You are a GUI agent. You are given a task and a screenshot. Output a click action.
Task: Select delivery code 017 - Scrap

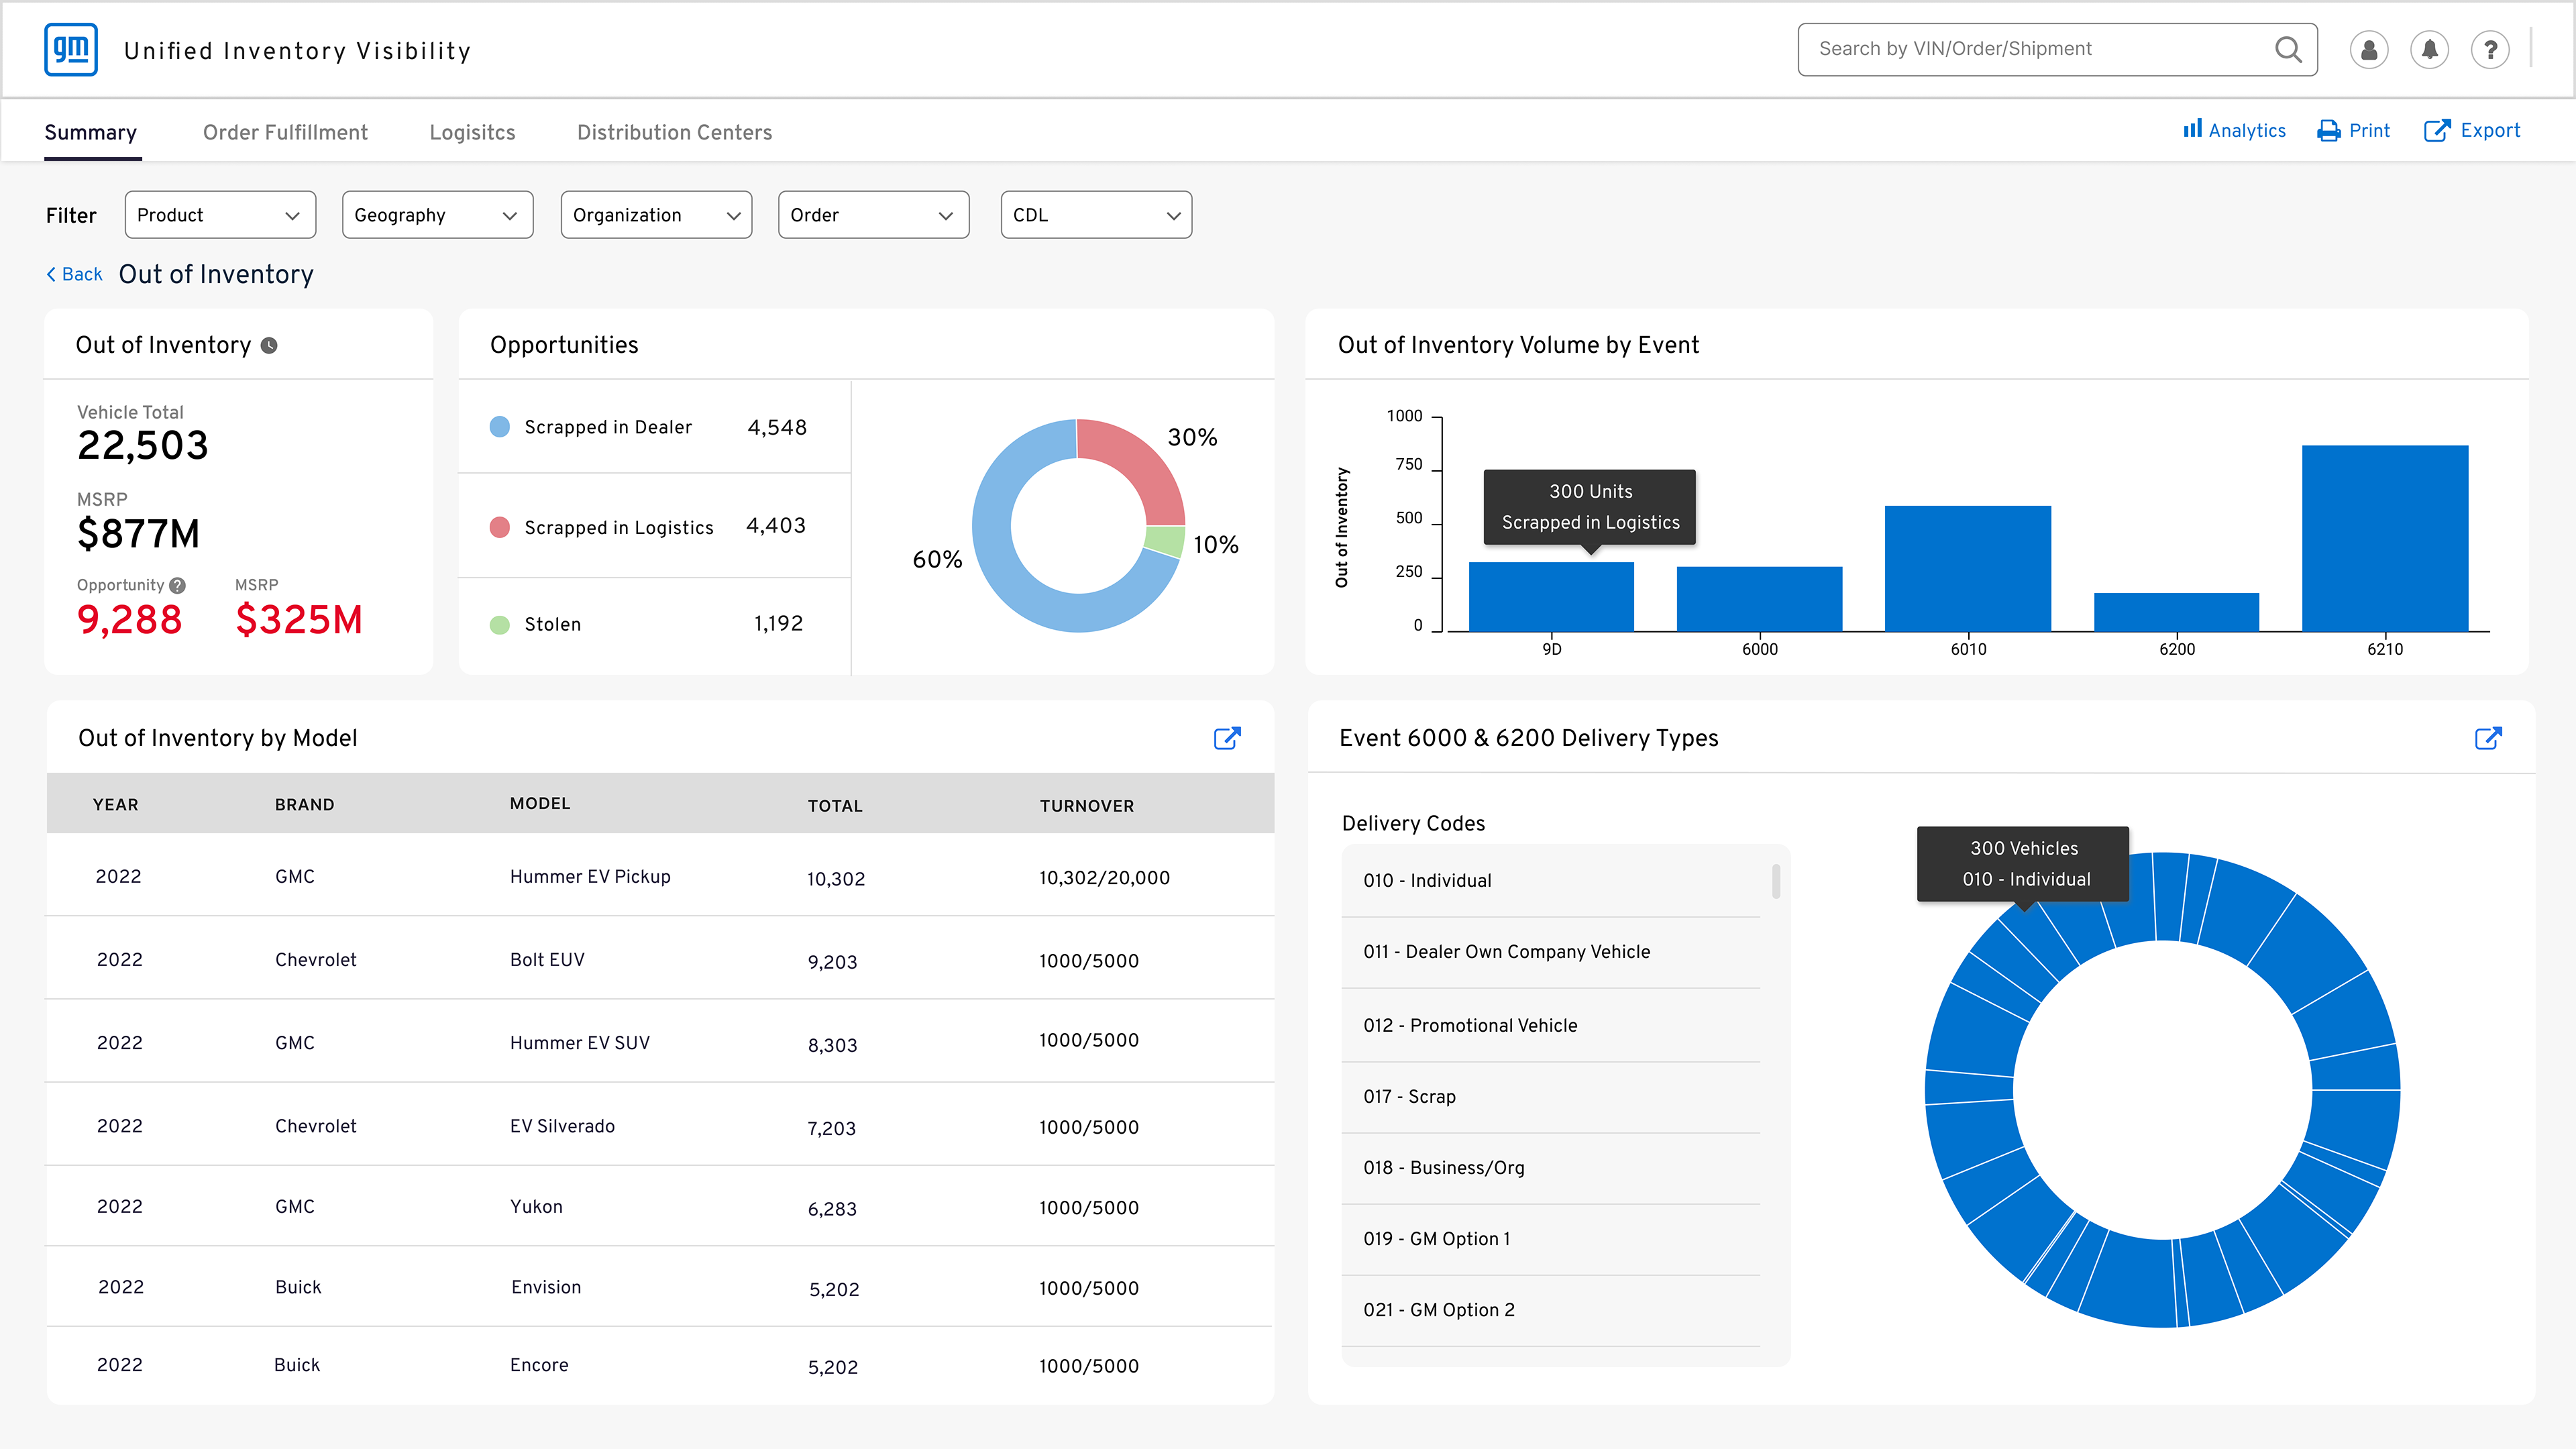1551,1097
